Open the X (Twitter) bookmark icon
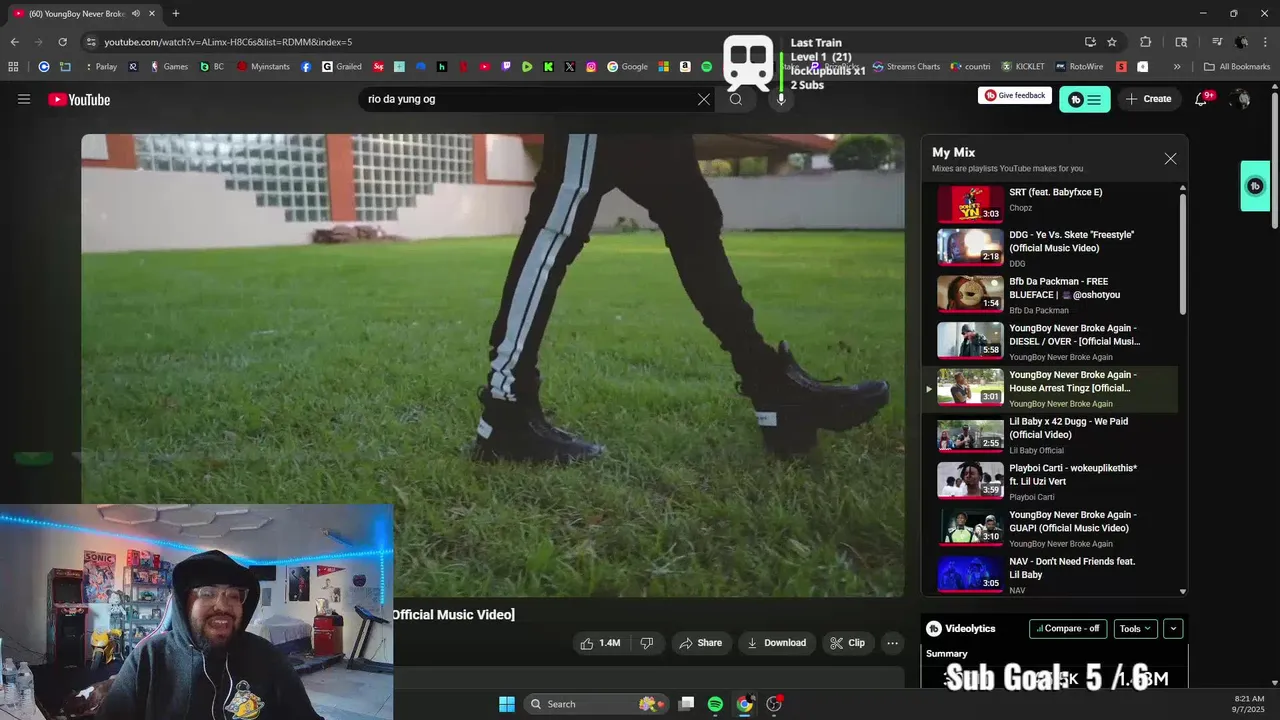Screen dimensions: 1280x720 pos(570,67)
